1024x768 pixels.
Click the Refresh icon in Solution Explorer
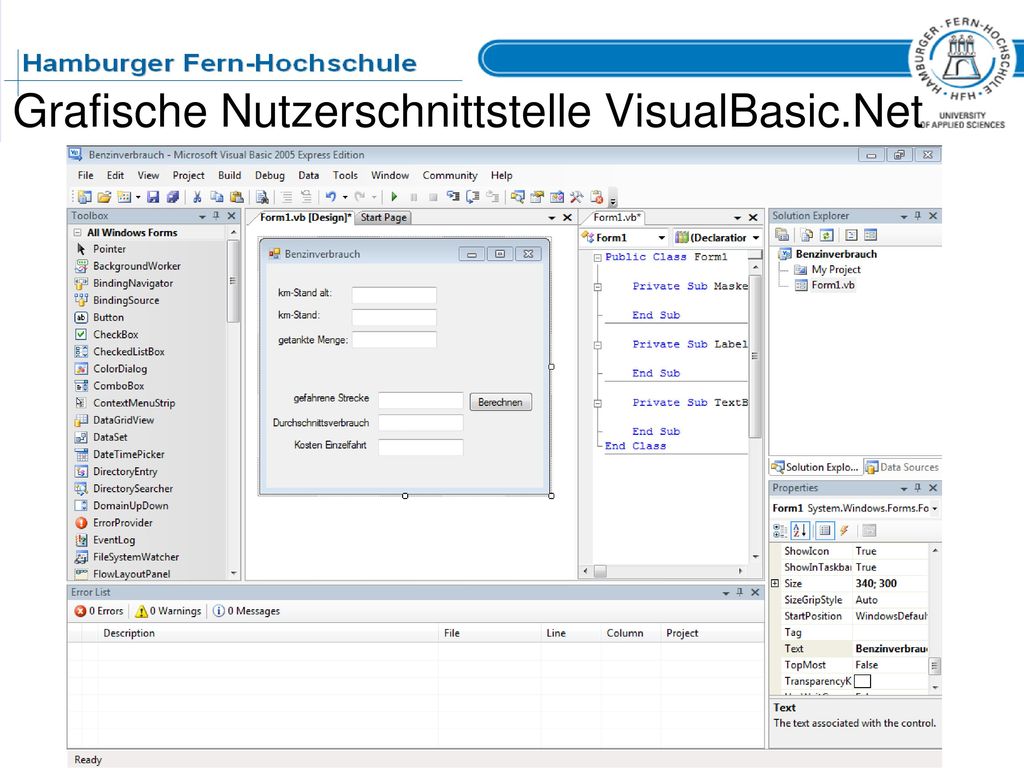point(826,235)
